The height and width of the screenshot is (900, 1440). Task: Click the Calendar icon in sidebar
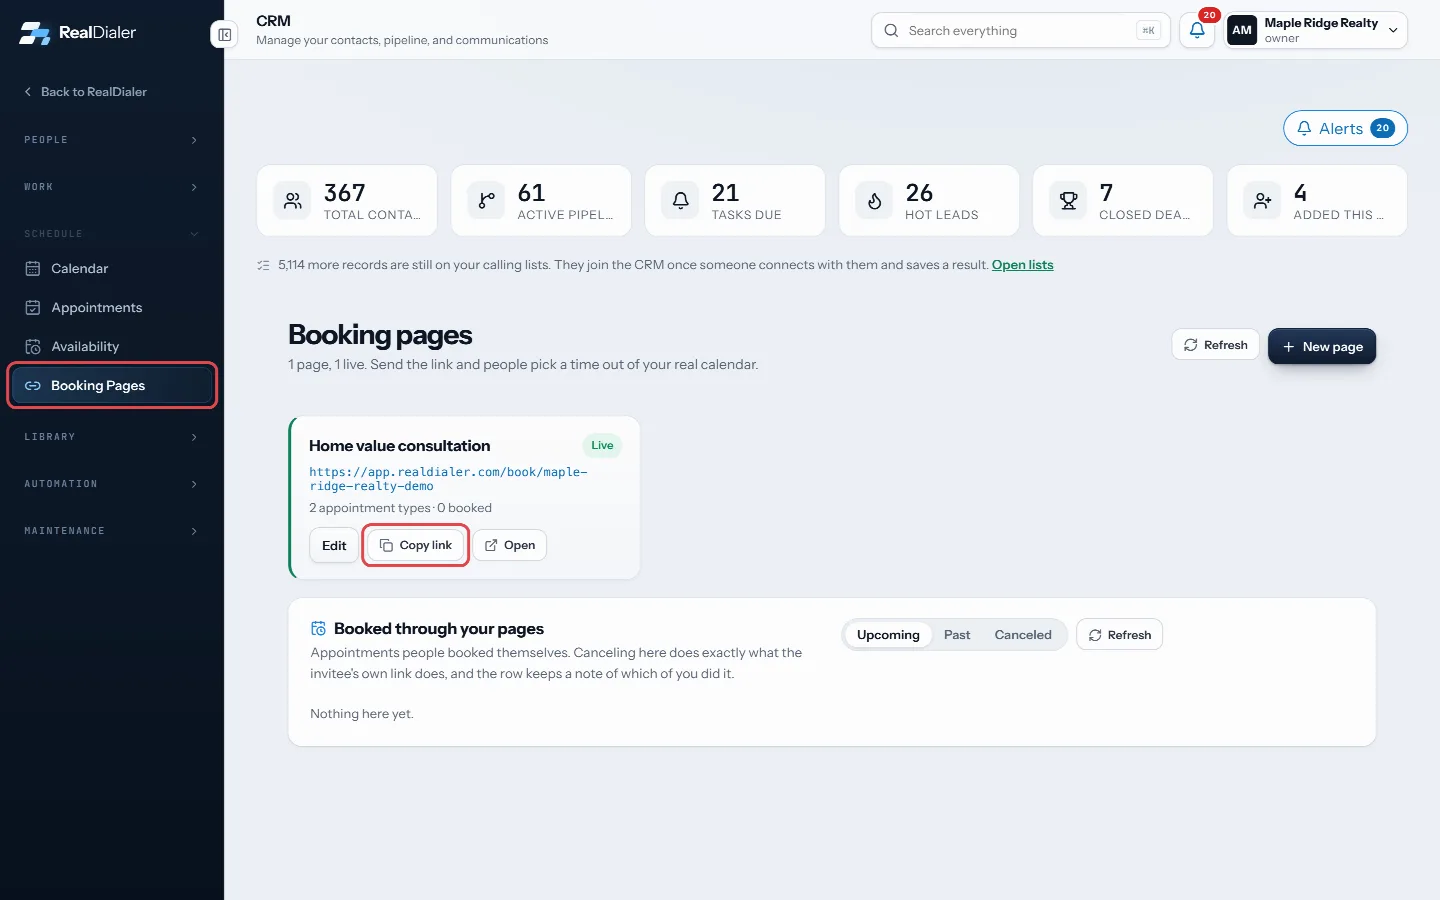pos(33,268)
